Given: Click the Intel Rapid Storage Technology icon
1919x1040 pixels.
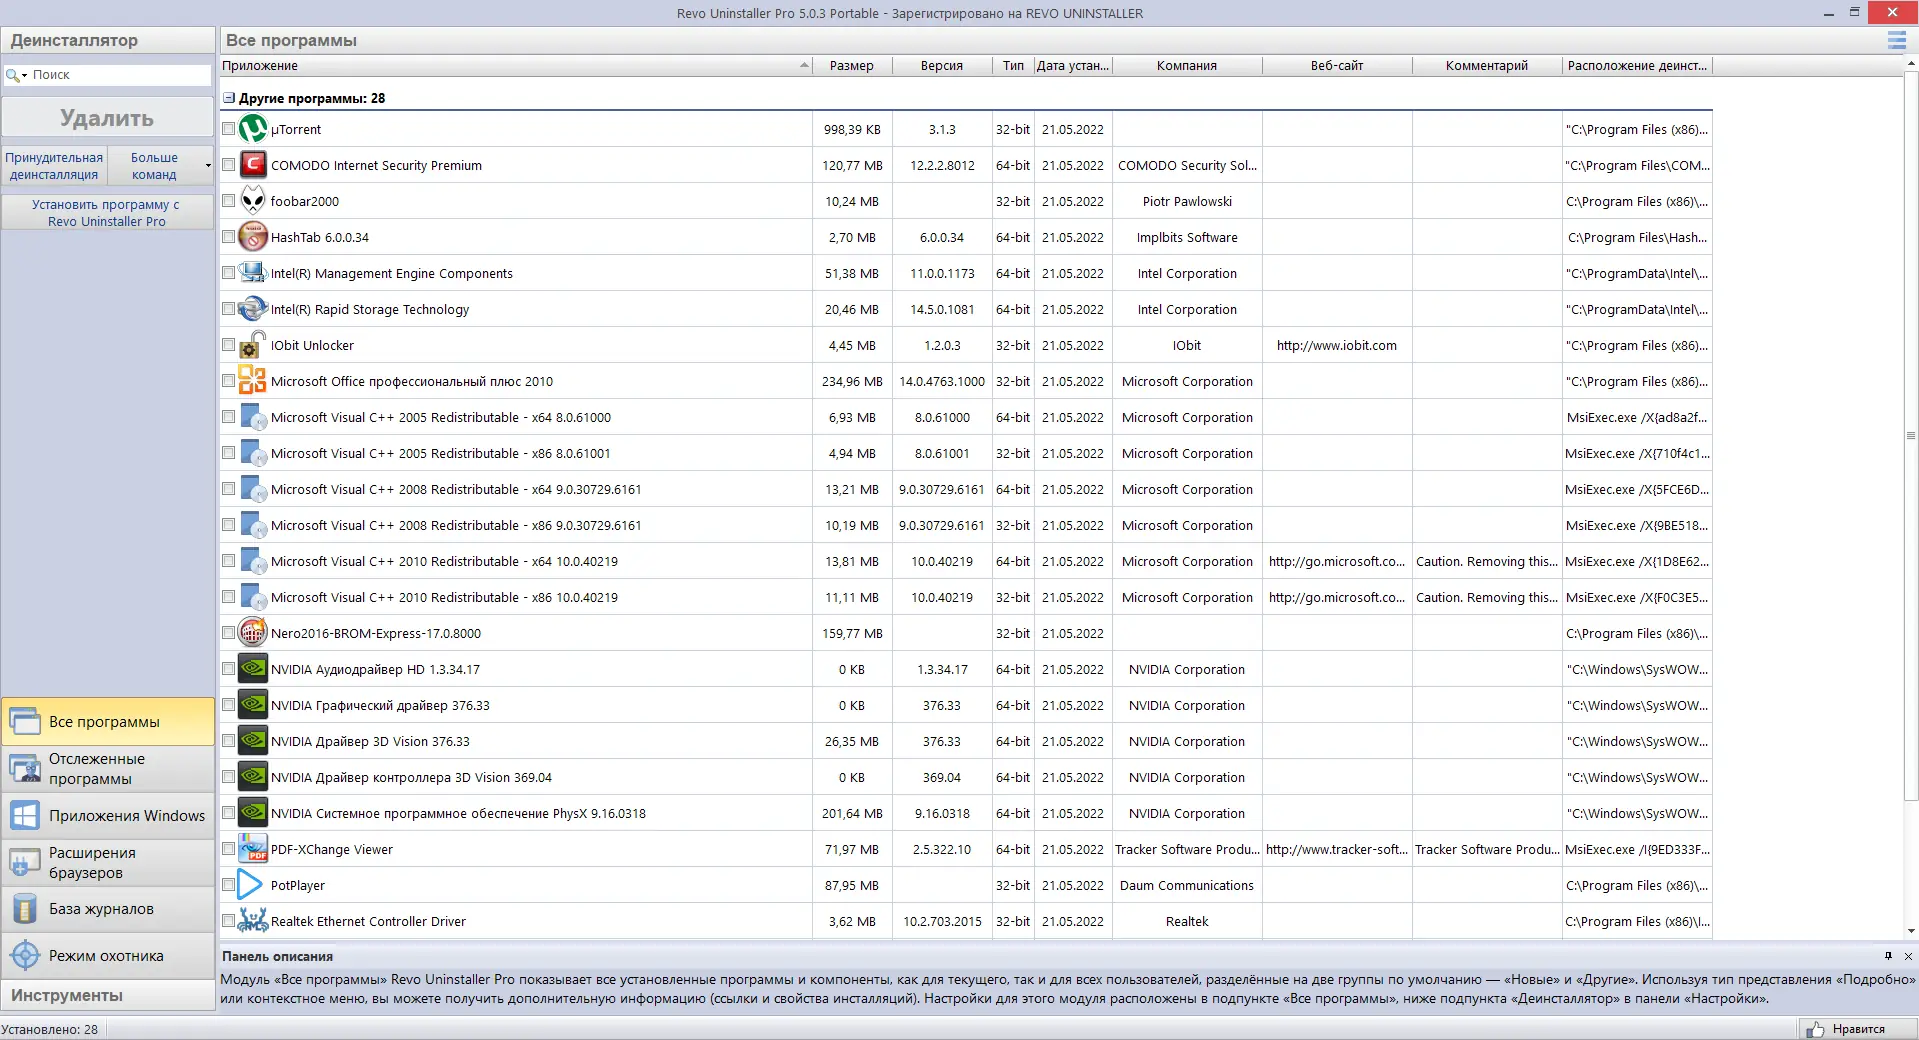Looking at the screenshot, I should 253,309.
